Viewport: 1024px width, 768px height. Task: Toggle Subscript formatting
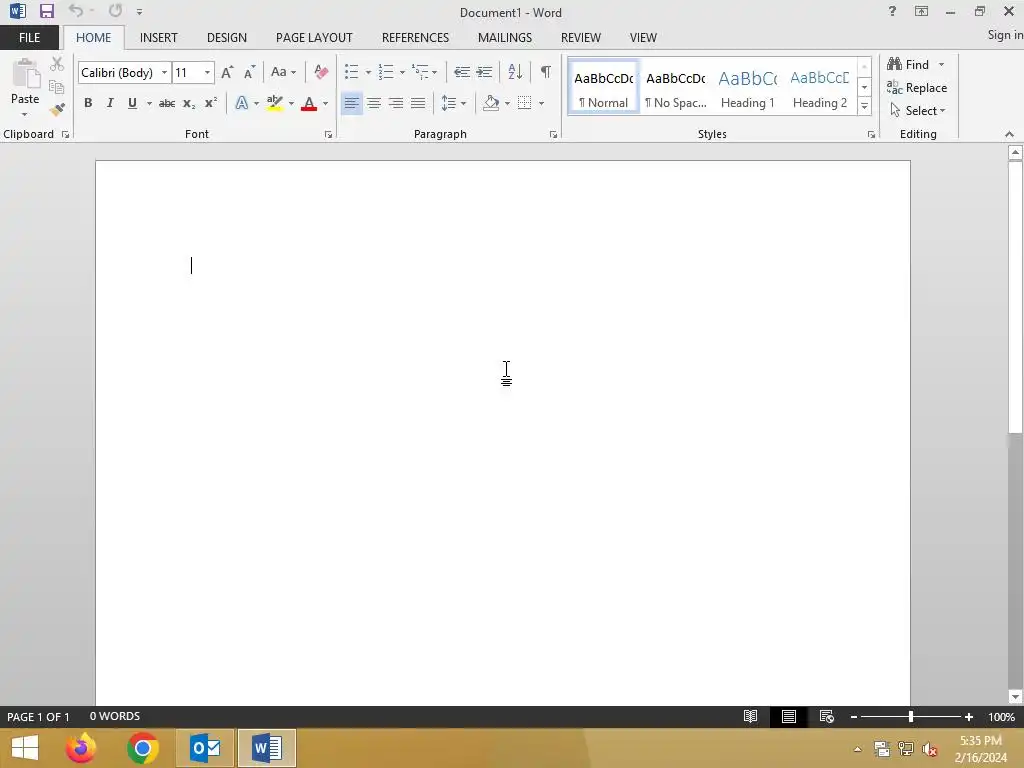coord(189,103)
